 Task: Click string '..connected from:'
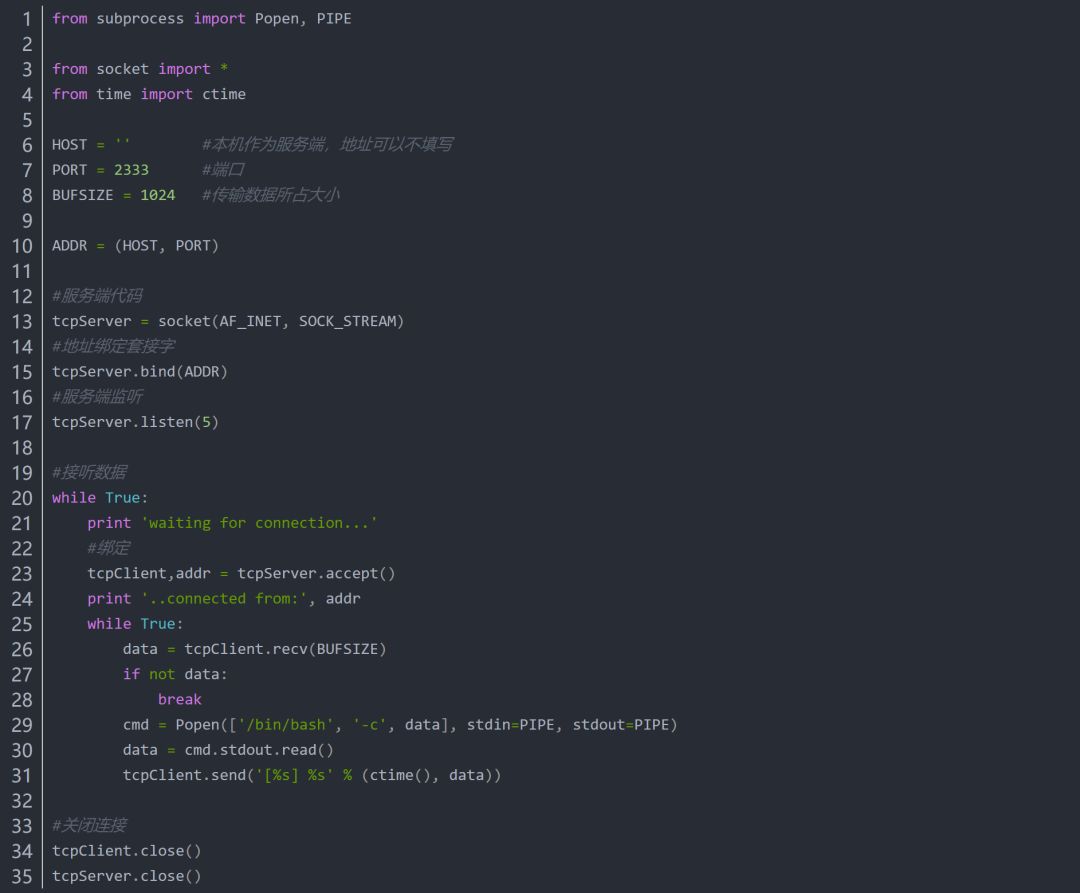coord(224,599)
